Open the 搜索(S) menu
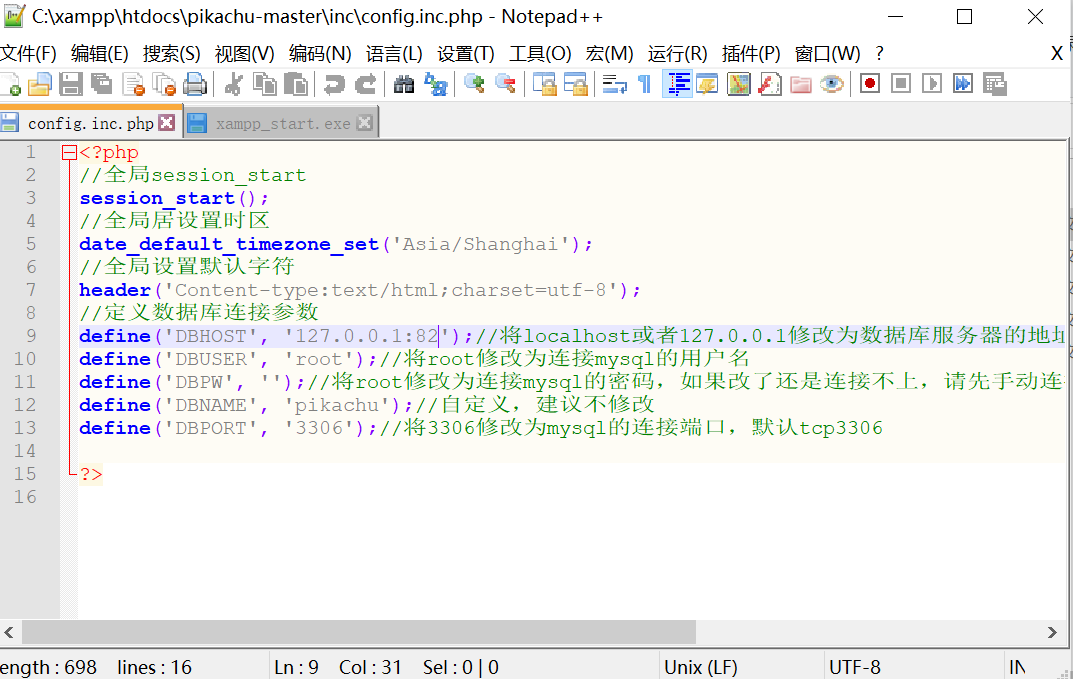The width and height of the screenshot is (1073, 679). [x=171, y=53]
